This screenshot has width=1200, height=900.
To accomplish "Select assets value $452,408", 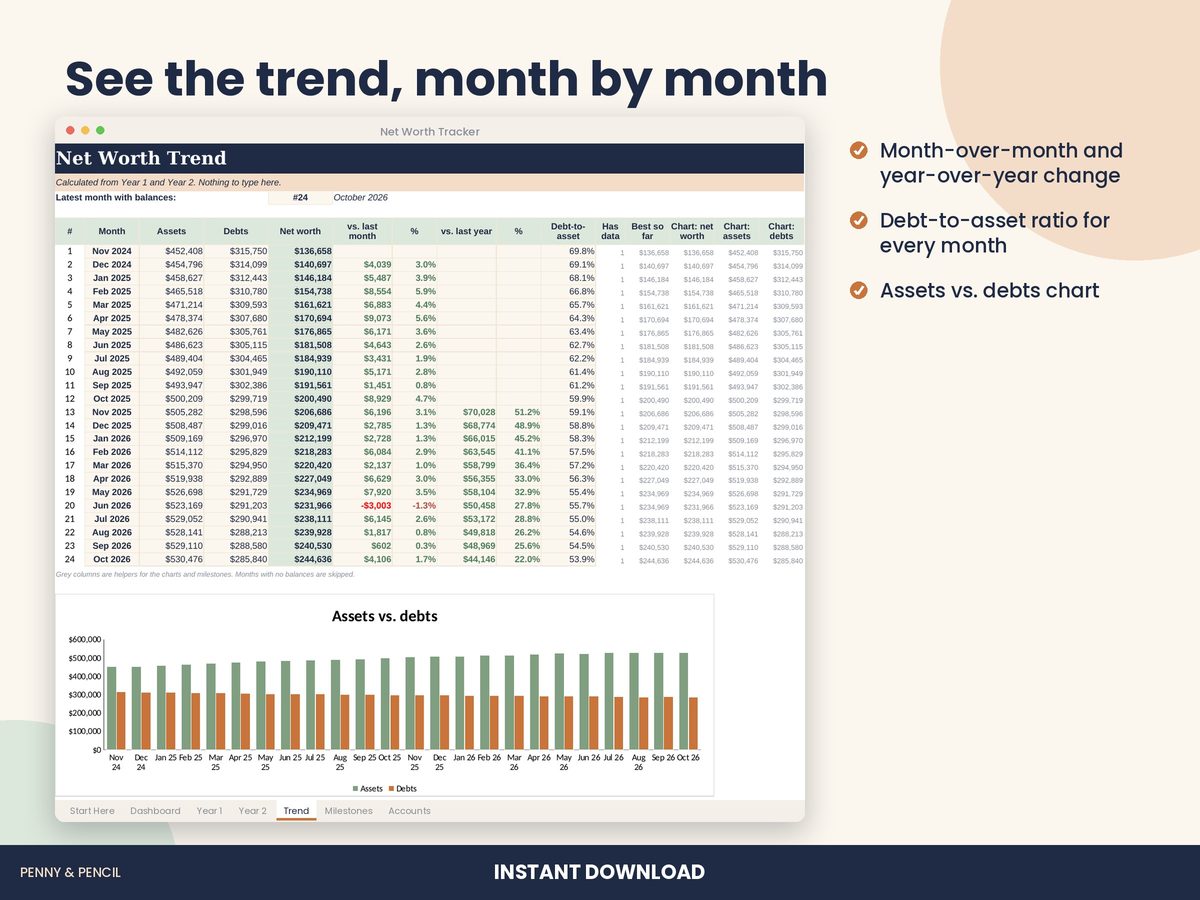I will pos(171,251).
